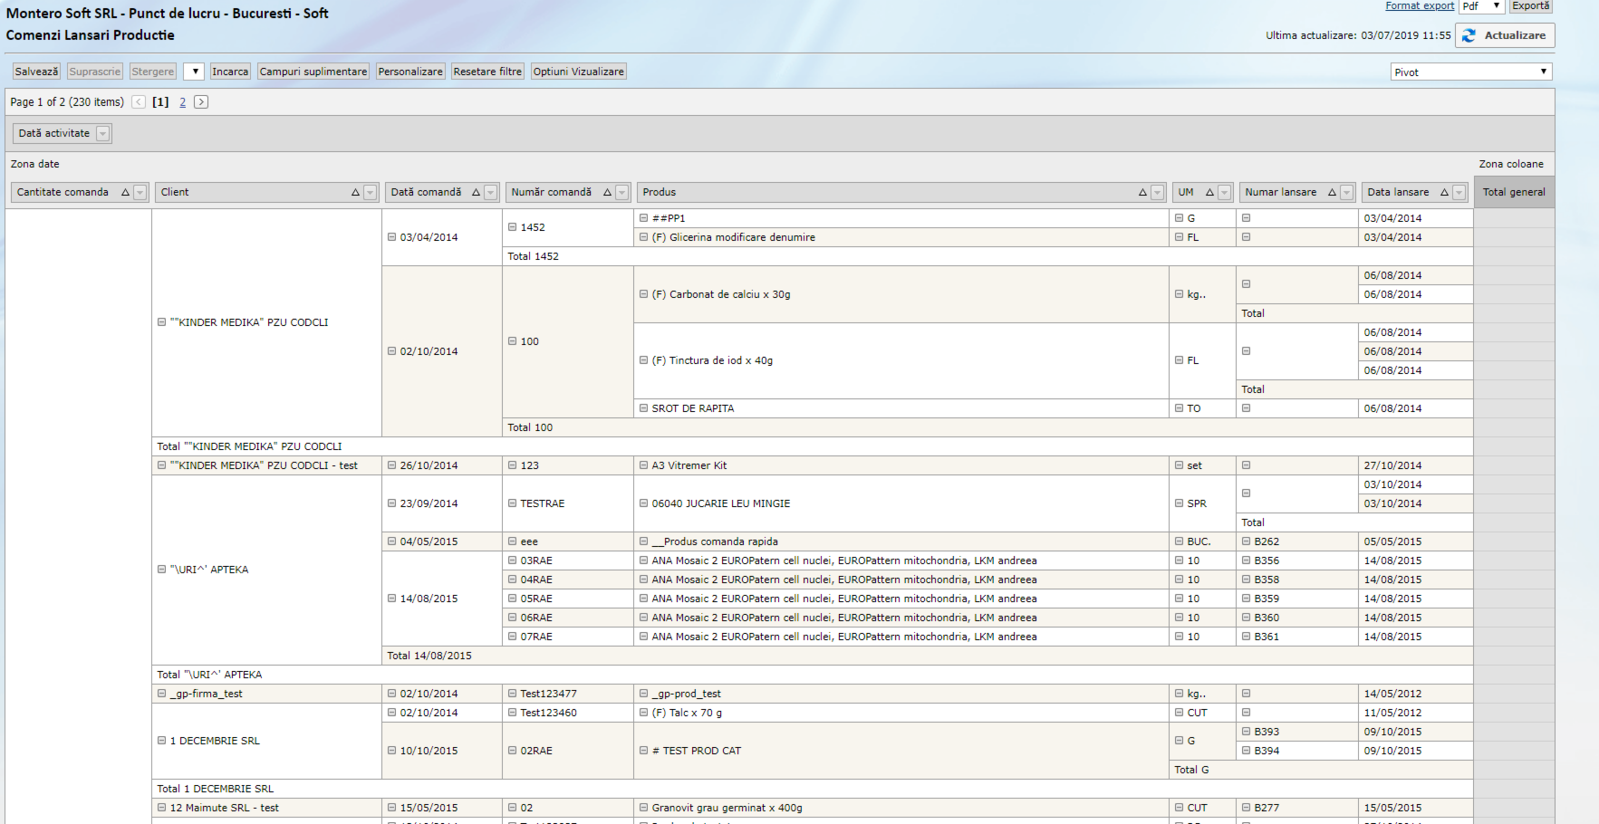The image size is (1599, 824).
Task: Open the Pdf export format dropdown
Action: [x=1482, y=6]
